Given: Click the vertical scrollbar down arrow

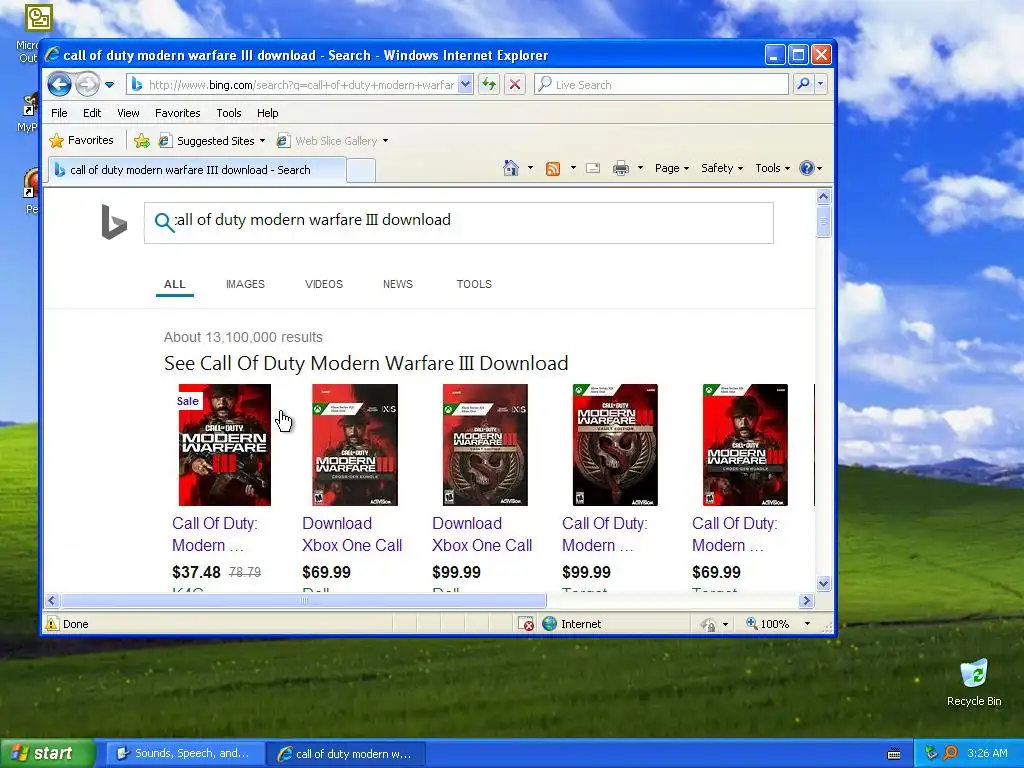Looking at the screenshot, I should point(824,583).
